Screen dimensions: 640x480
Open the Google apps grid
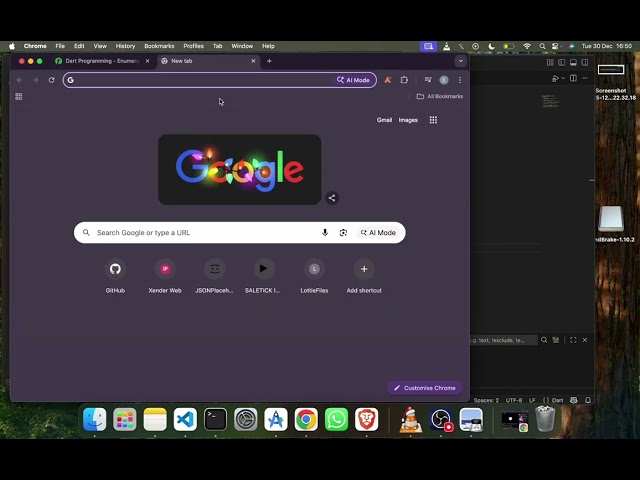click(x=433, y=120)
